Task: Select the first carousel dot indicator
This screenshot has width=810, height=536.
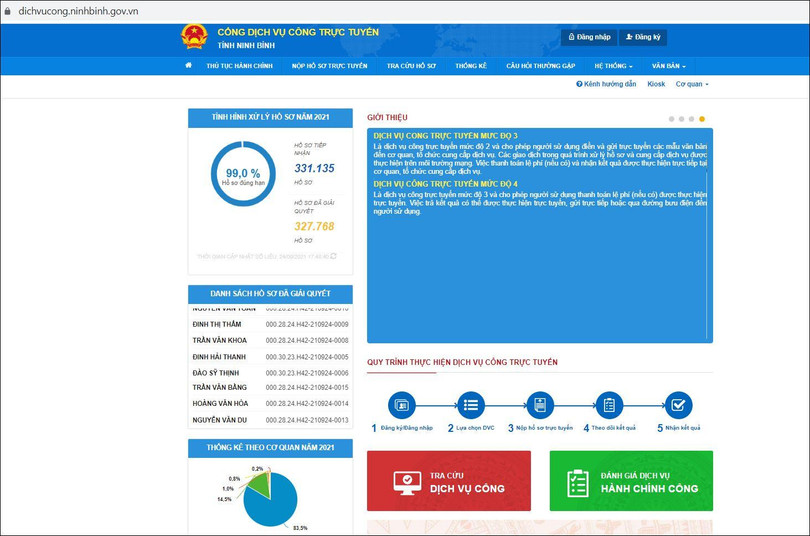Action: point(671,119)
